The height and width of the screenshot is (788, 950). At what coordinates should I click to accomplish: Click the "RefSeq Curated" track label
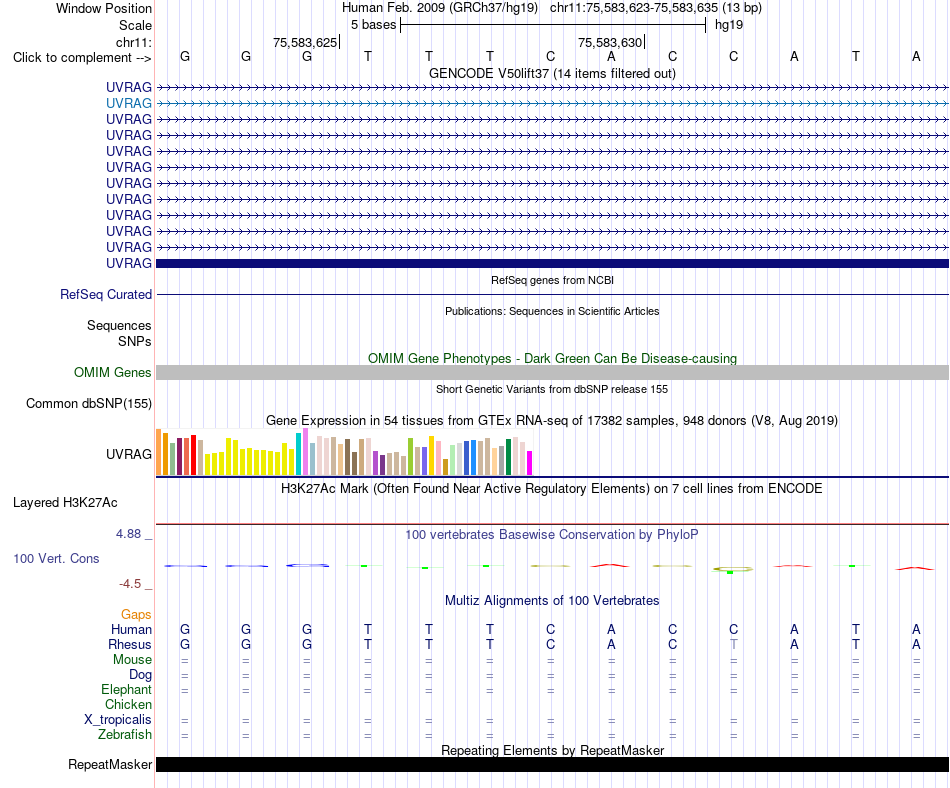click(x=106, y=294)
